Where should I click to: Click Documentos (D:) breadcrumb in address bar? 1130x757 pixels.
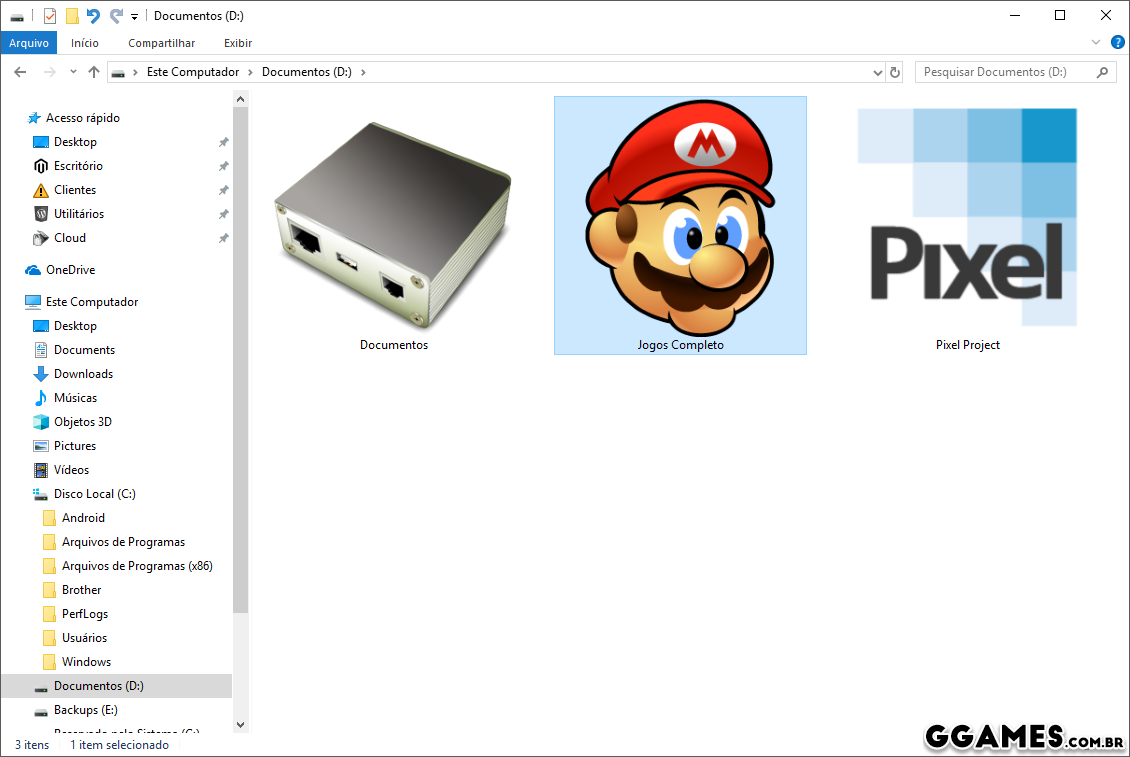pos(307,72)
